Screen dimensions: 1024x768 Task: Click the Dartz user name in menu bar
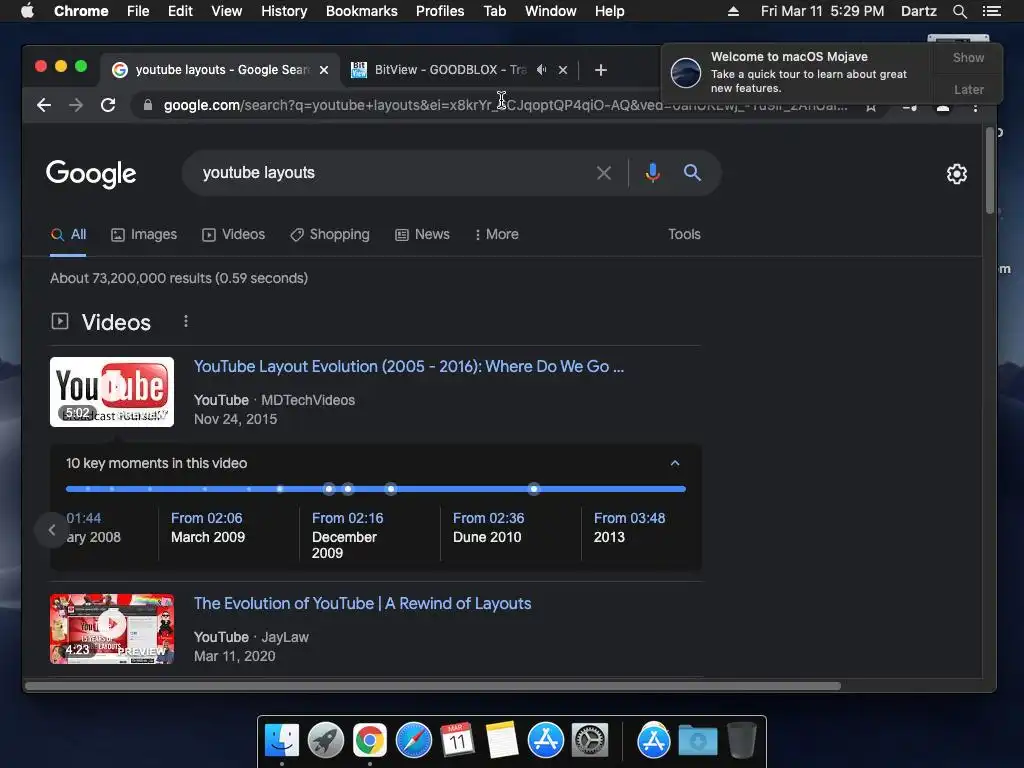(918, 11)
